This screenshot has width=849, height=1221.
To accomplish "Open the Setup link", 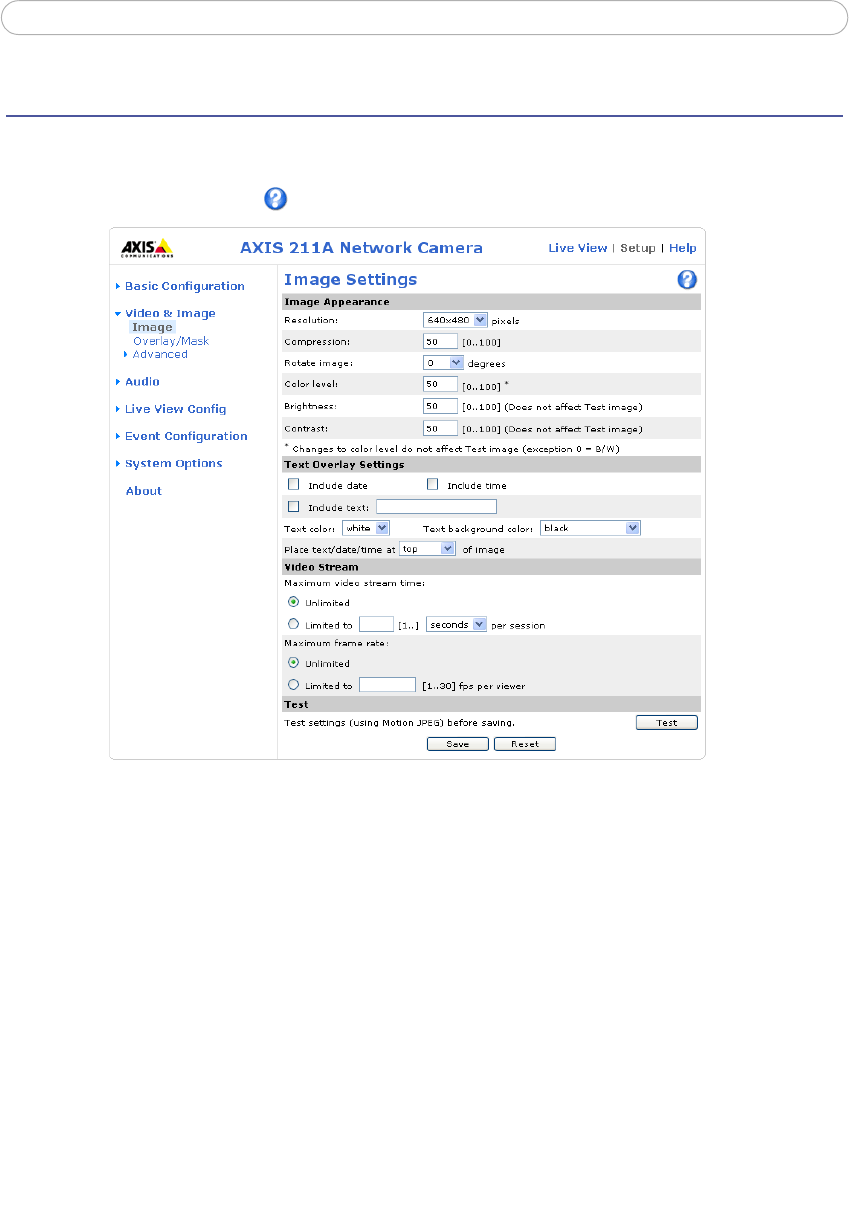I will tap(638, 248).
